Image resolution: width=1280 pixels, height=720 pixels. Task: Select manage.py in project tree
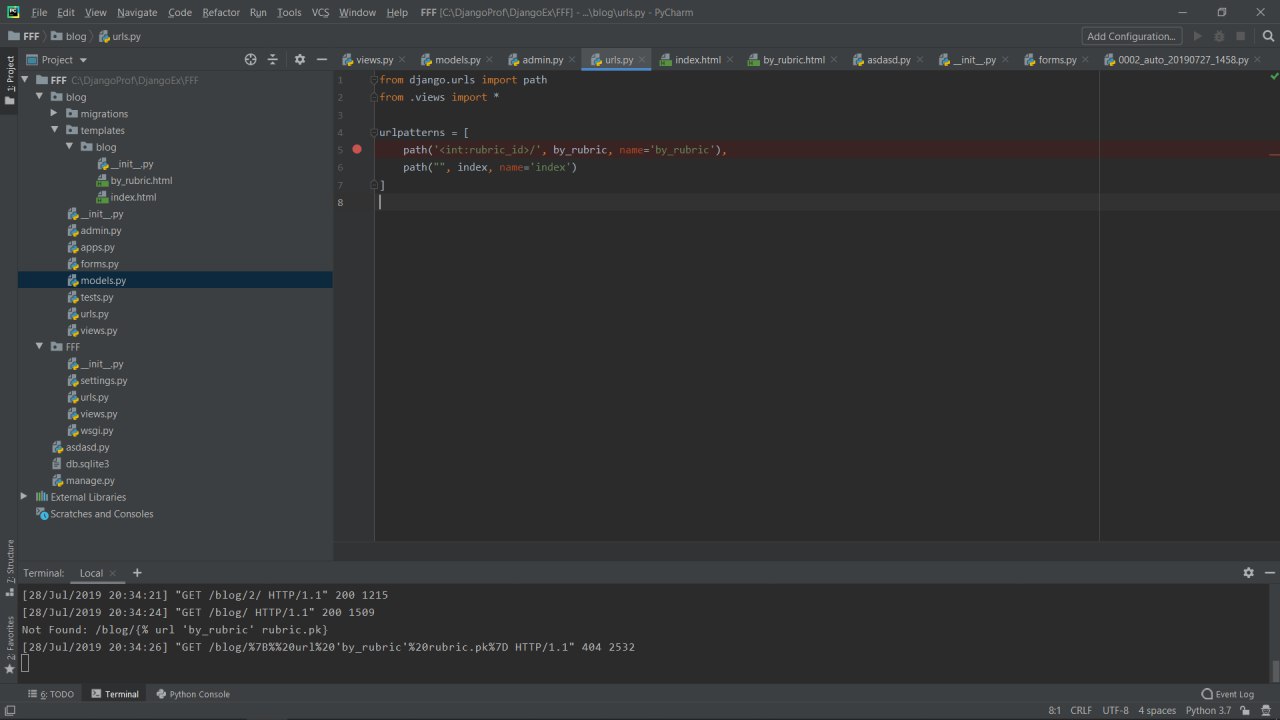(90, 481)
